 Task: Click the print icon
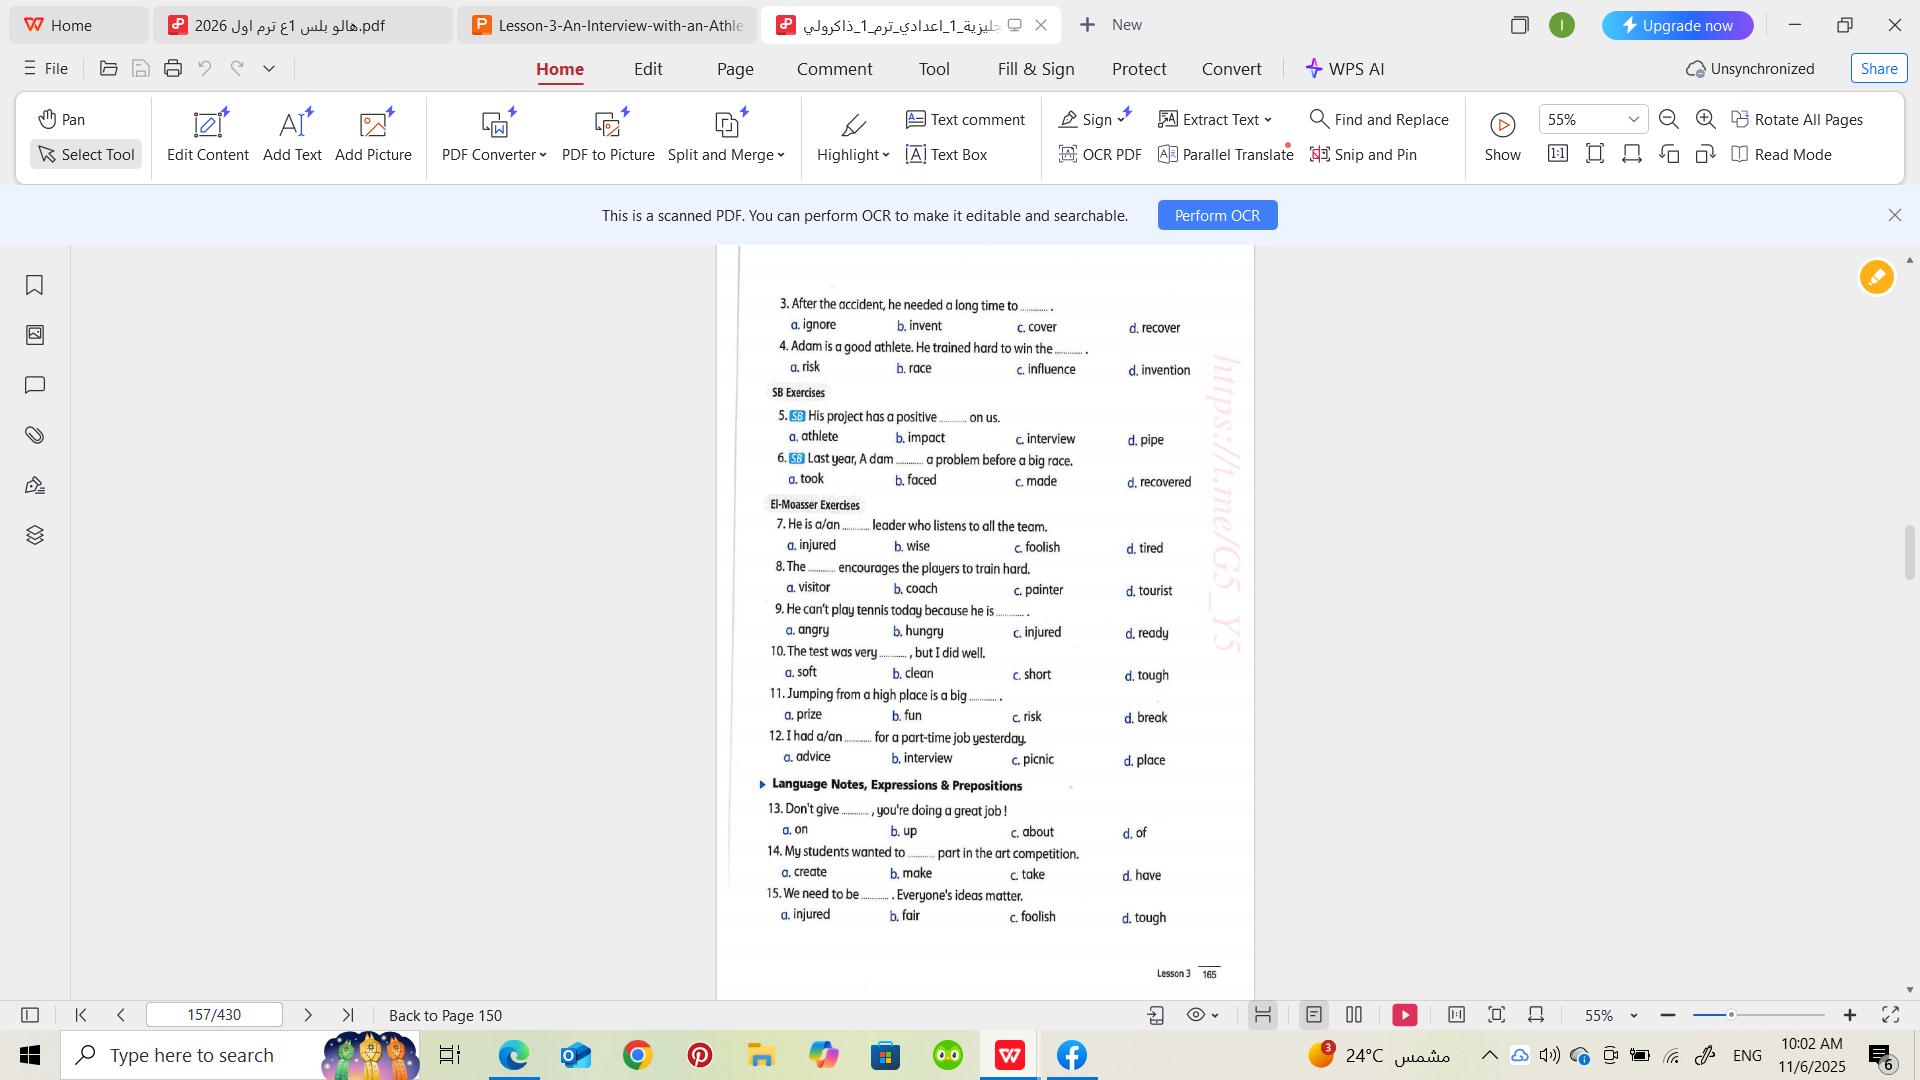[173, 68]
